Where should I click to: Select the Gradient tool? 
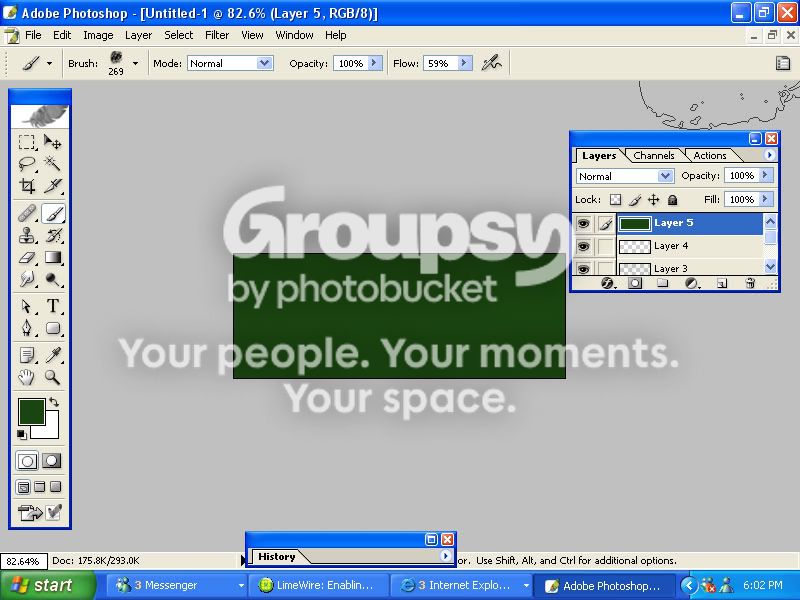coord(53,258)
